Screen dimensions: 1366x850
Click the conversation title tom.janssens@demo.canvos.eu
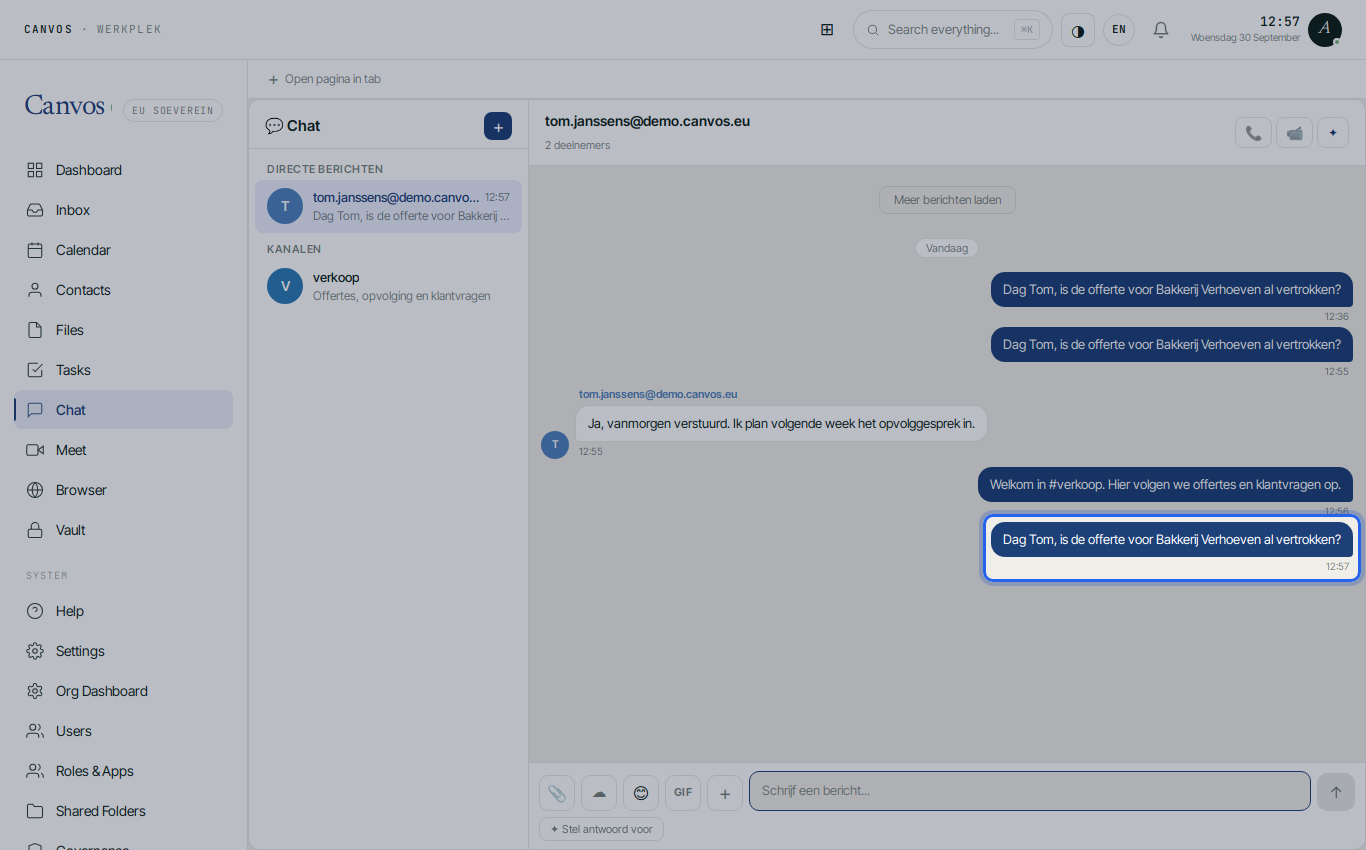[647, 121]
